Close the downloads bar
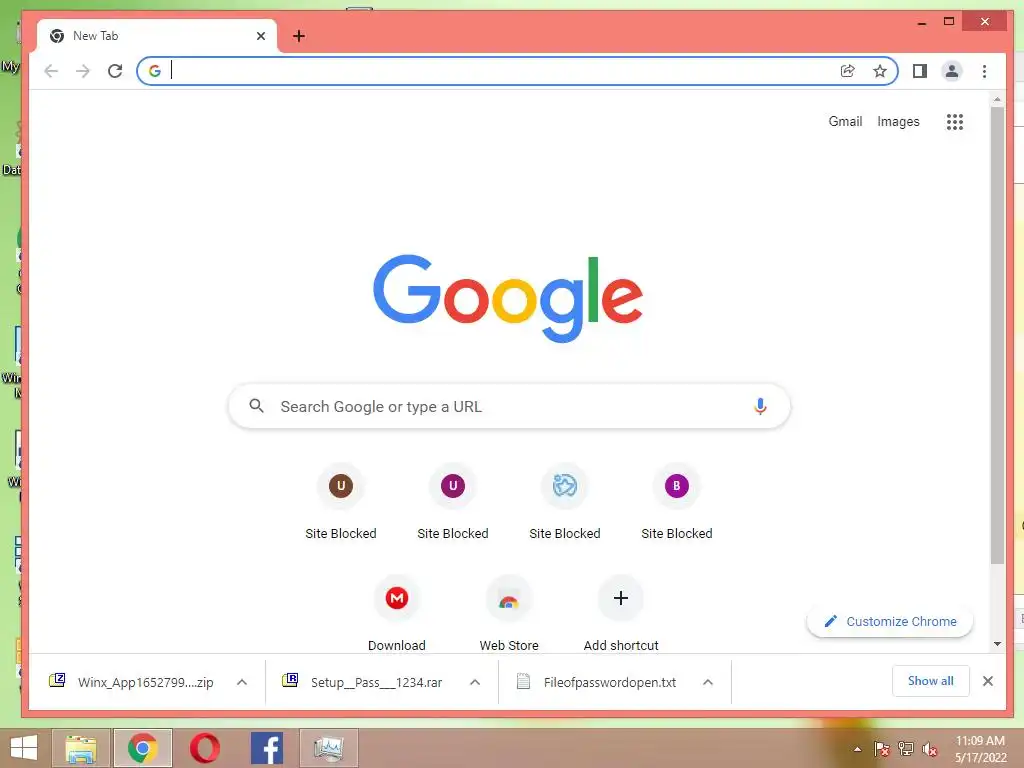 click(x=987, y=681)
